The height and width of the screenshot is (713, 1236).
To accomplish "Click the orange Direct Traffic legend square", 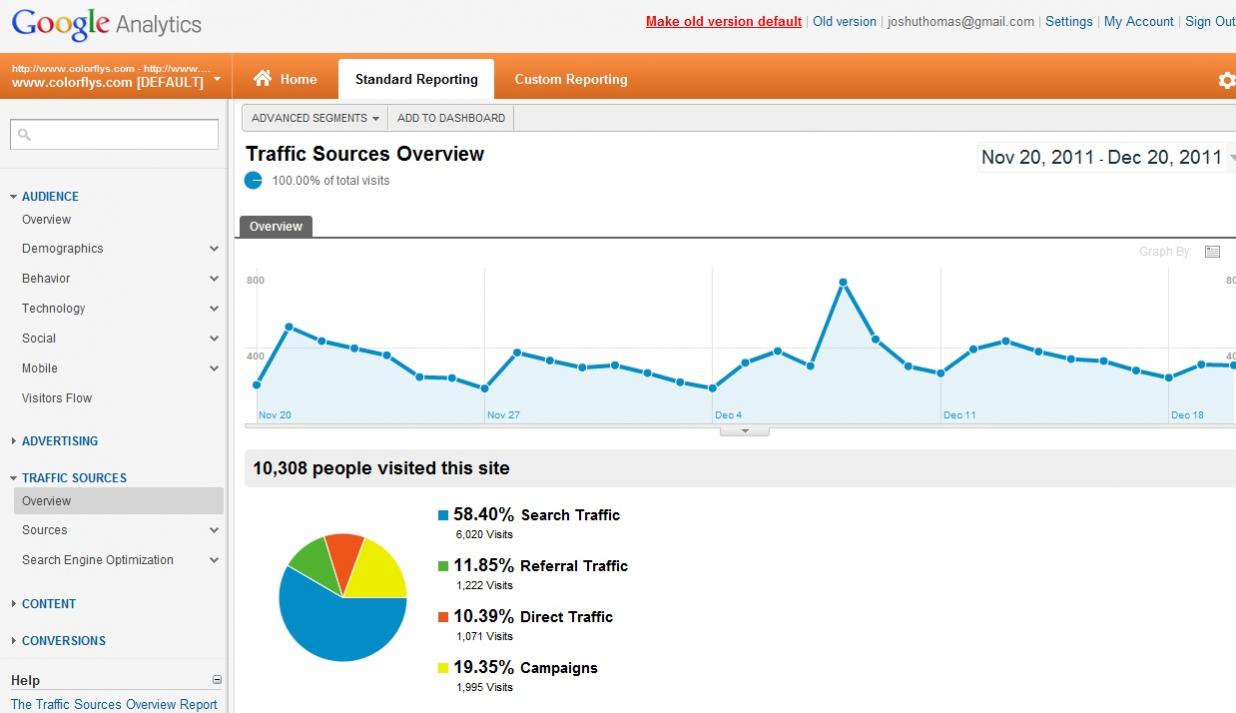I will pyautogui.click(x=443, y=617).
